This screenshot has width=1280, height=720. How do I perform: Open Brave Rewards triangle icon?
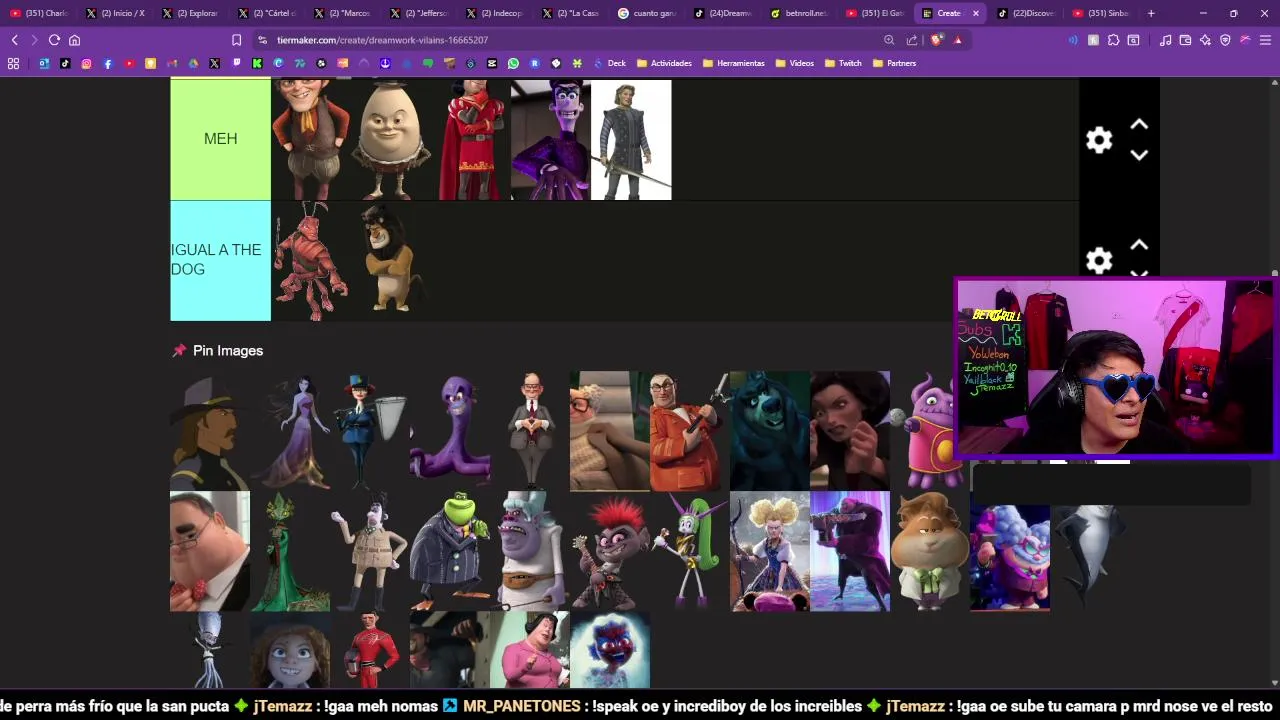[957, 40]
